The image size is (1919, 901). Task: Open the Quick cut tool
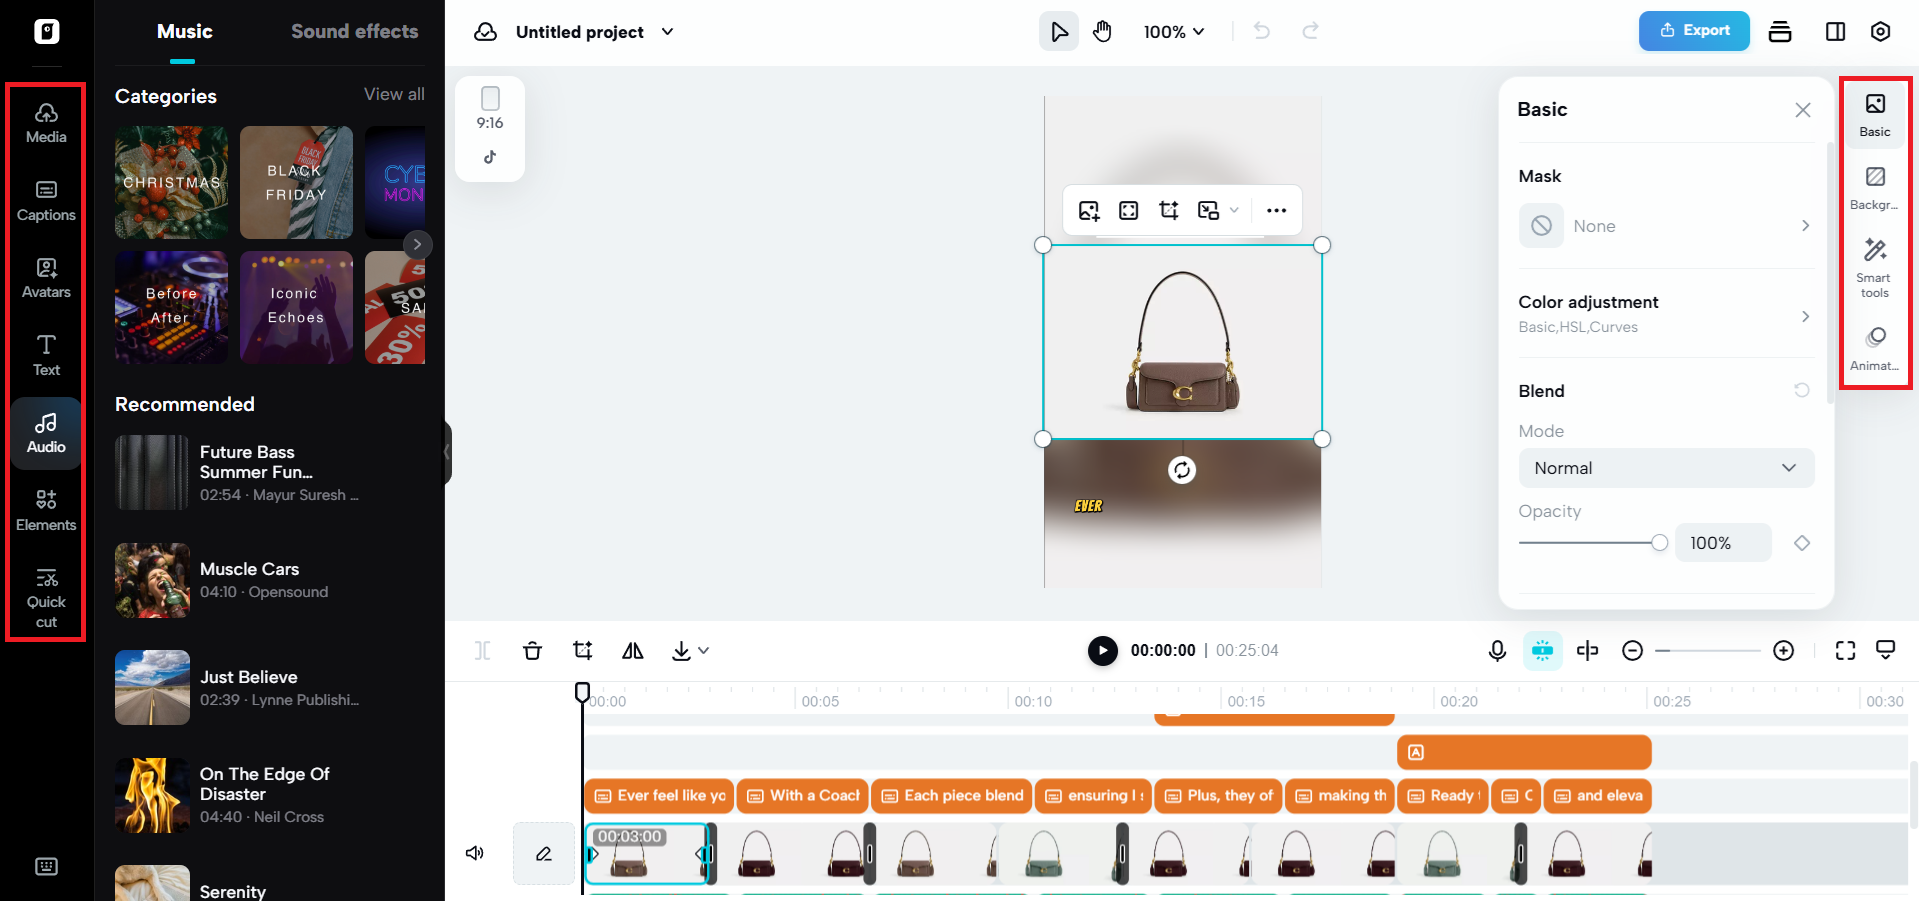pos(46,598)
